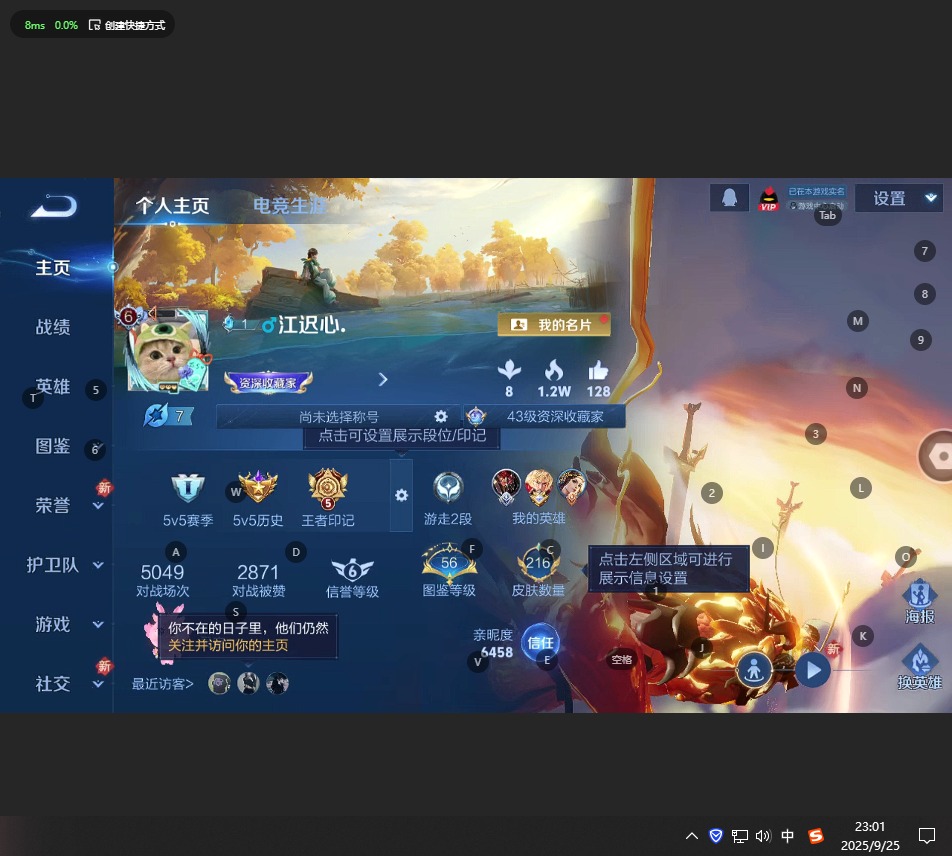This screenshot has height=856, width=952.
Task: Click the Sogou S input icon
Action: pos(815,836)
